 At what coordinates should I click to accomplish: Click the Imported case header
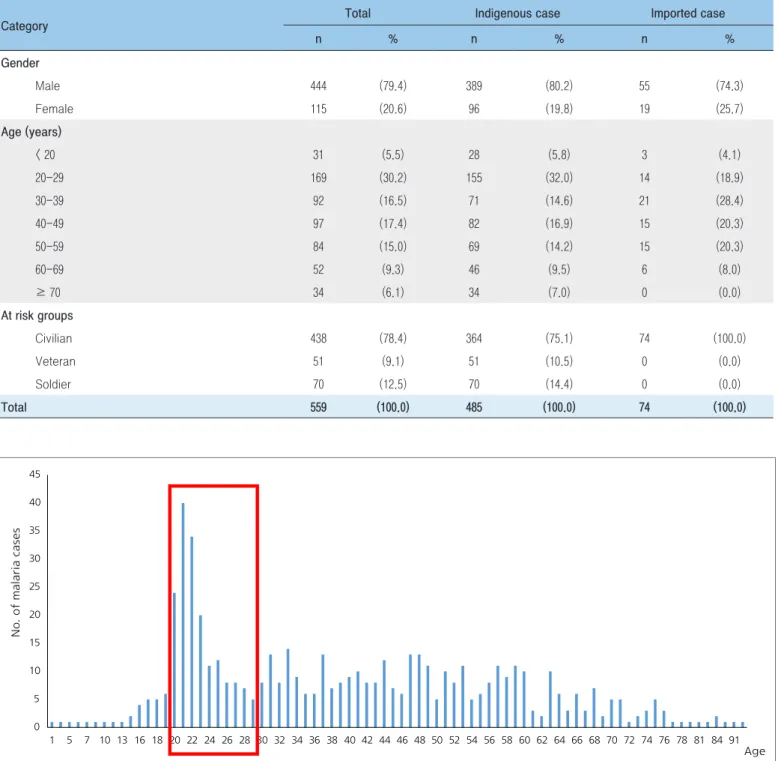687,13
